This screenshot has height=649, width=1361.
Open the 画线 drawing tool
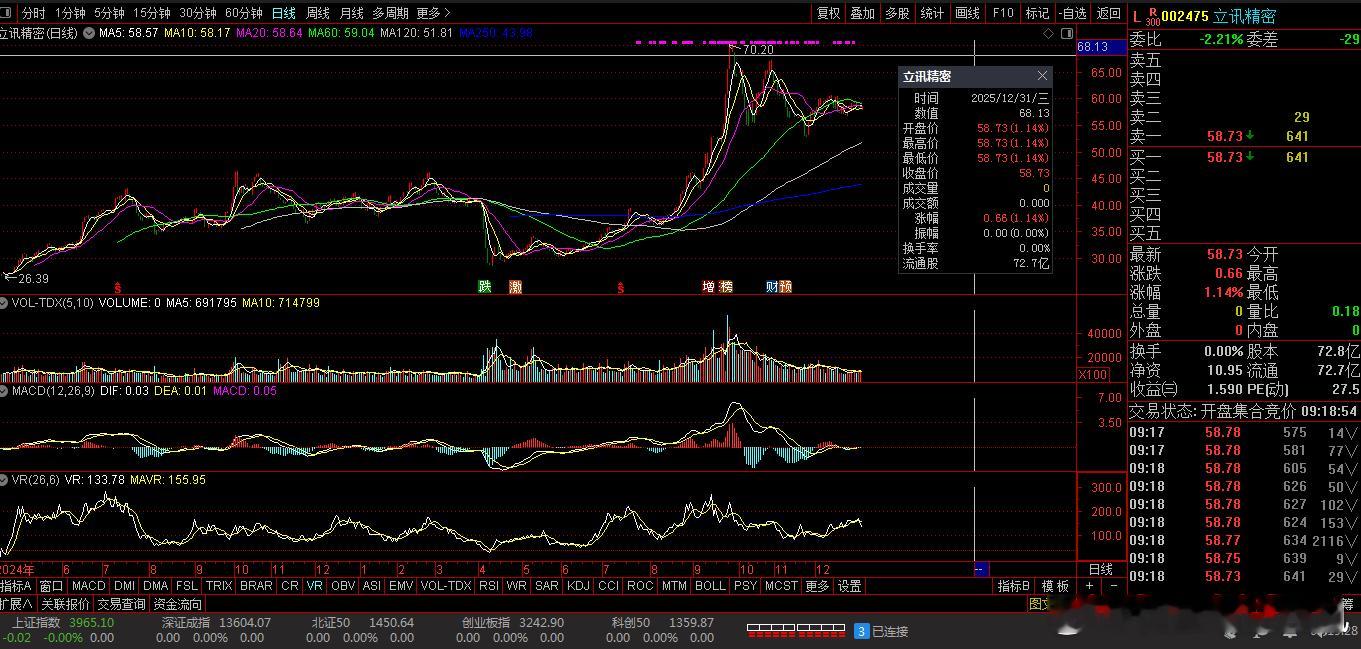967,13
